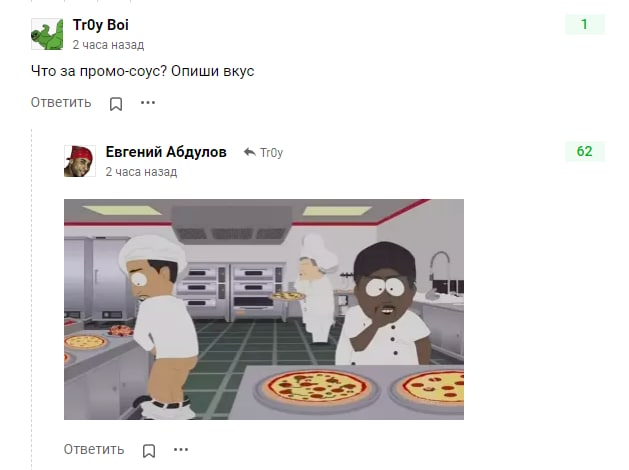Viewport: 629px width, 470px height.
Task: Reply to Tr0y Boi's comment via Ответить
Action: point(61,102)
